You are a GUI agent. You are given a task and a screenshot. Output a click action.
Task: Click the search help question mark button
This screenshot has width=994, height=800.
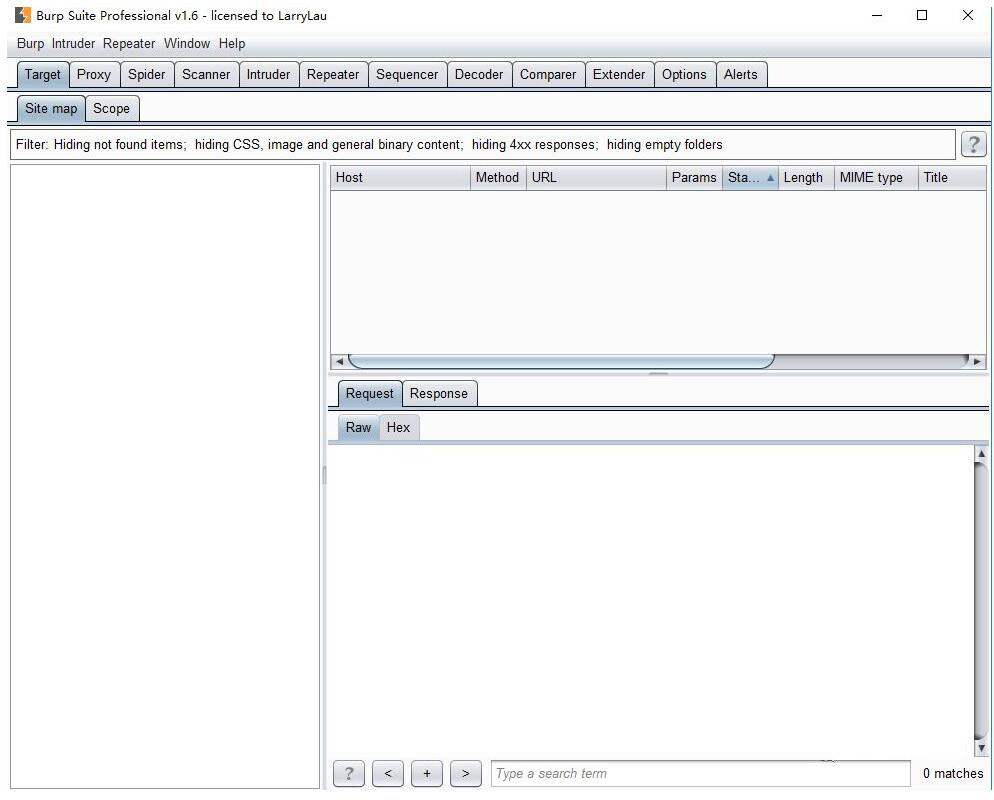(x=348, y=773)
